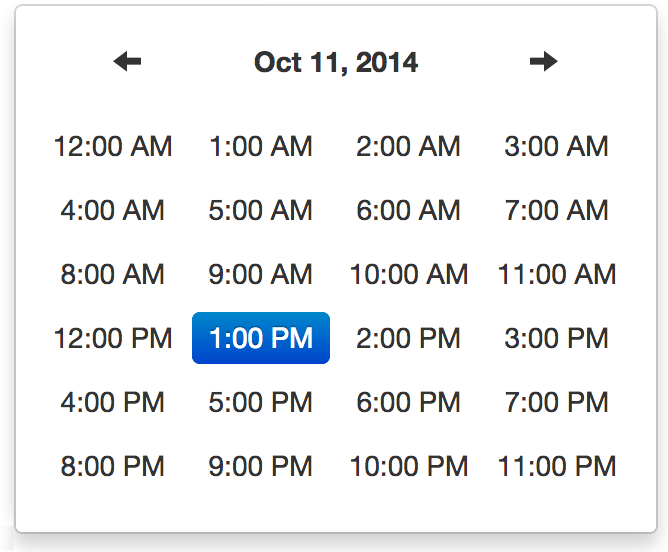Screen dimensions: 668x552
Task: Select the 12:00 AM time slot
Action: tap(113, 146)
